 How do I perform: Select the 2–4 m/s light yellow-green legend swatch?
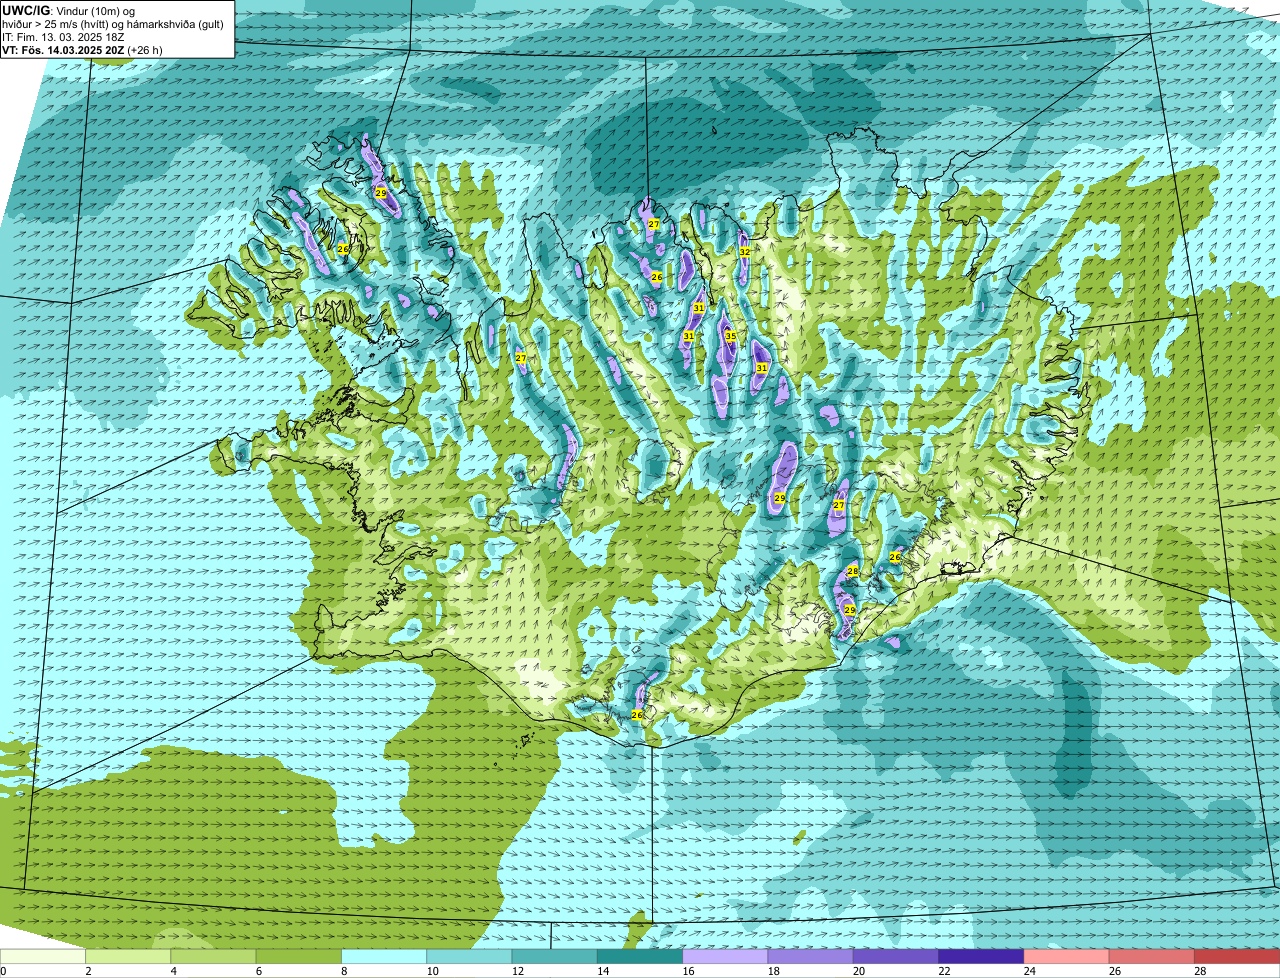[128, 956]
